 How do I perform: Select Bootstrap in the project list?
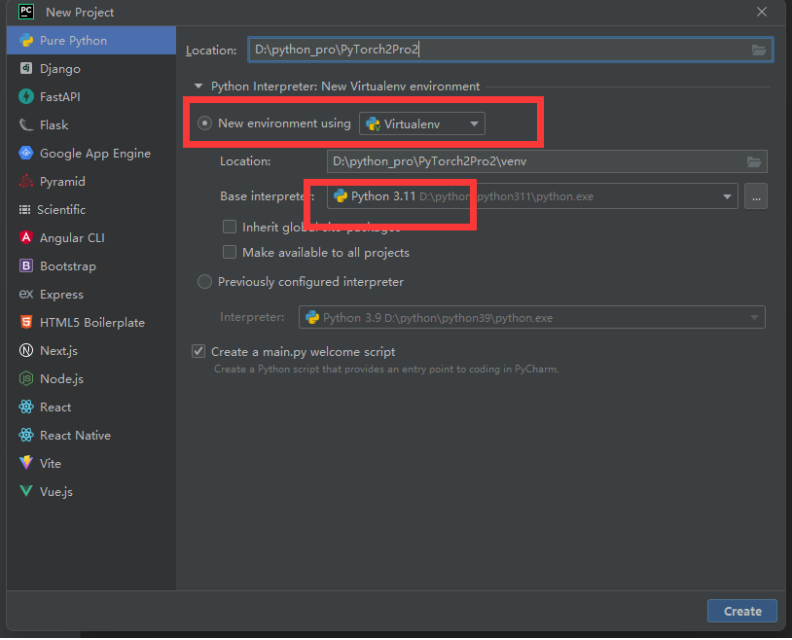91,266
